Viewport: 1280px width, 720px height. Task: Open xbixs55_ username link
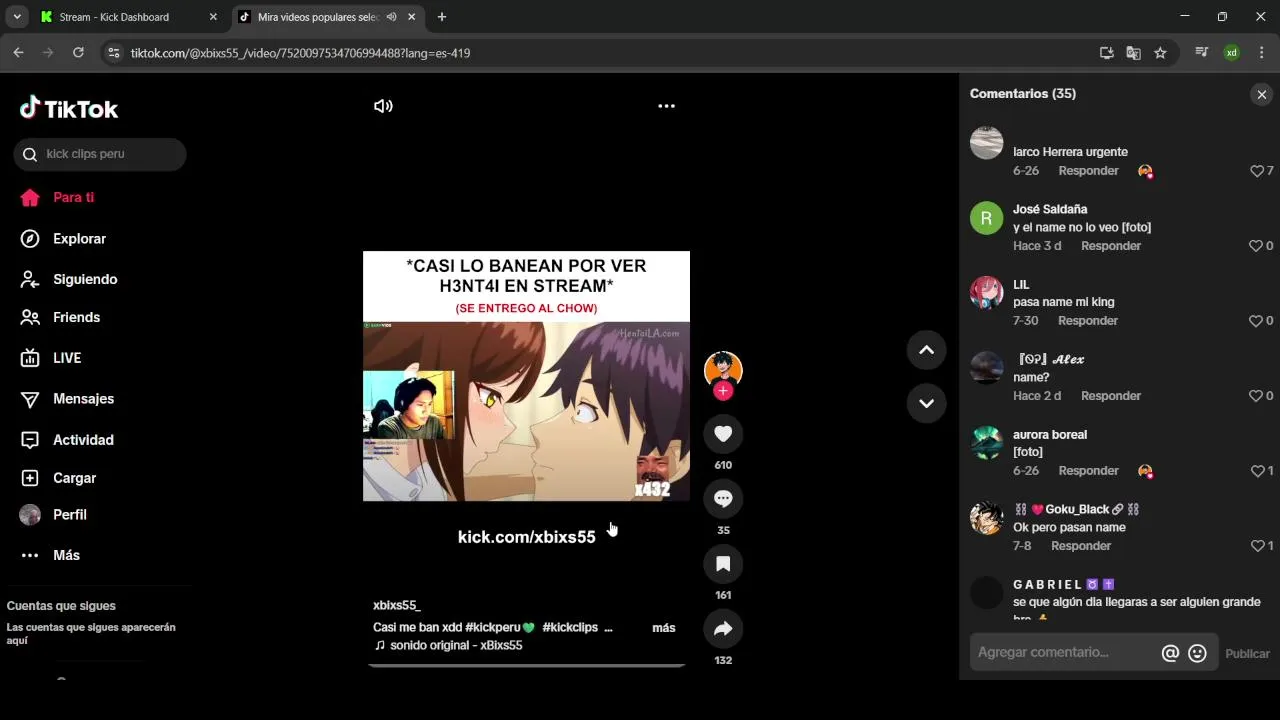pyautogui.click(x=397, y=606)
